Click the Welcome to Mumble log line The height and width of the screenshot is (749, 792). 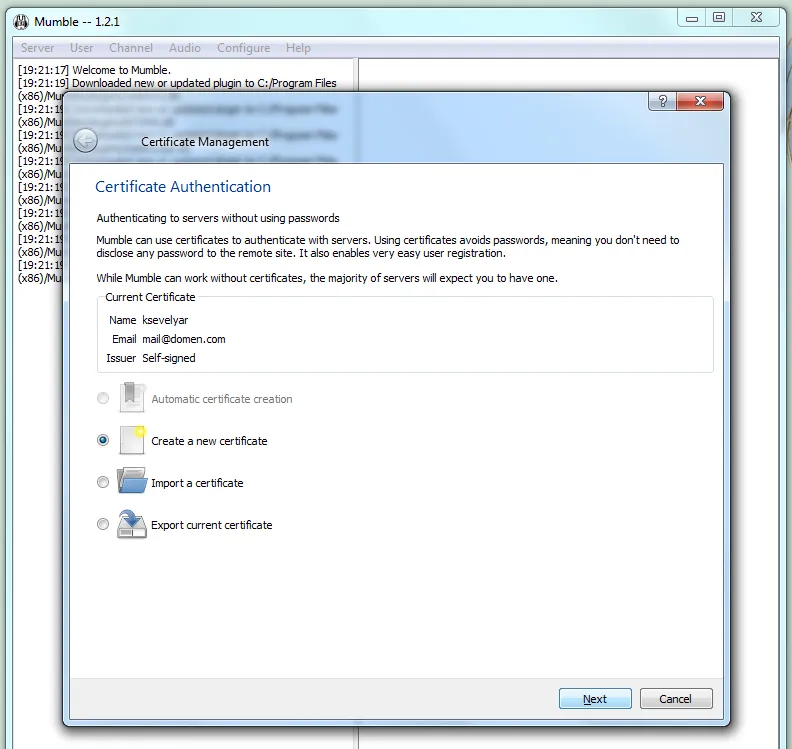pos(94,70)
